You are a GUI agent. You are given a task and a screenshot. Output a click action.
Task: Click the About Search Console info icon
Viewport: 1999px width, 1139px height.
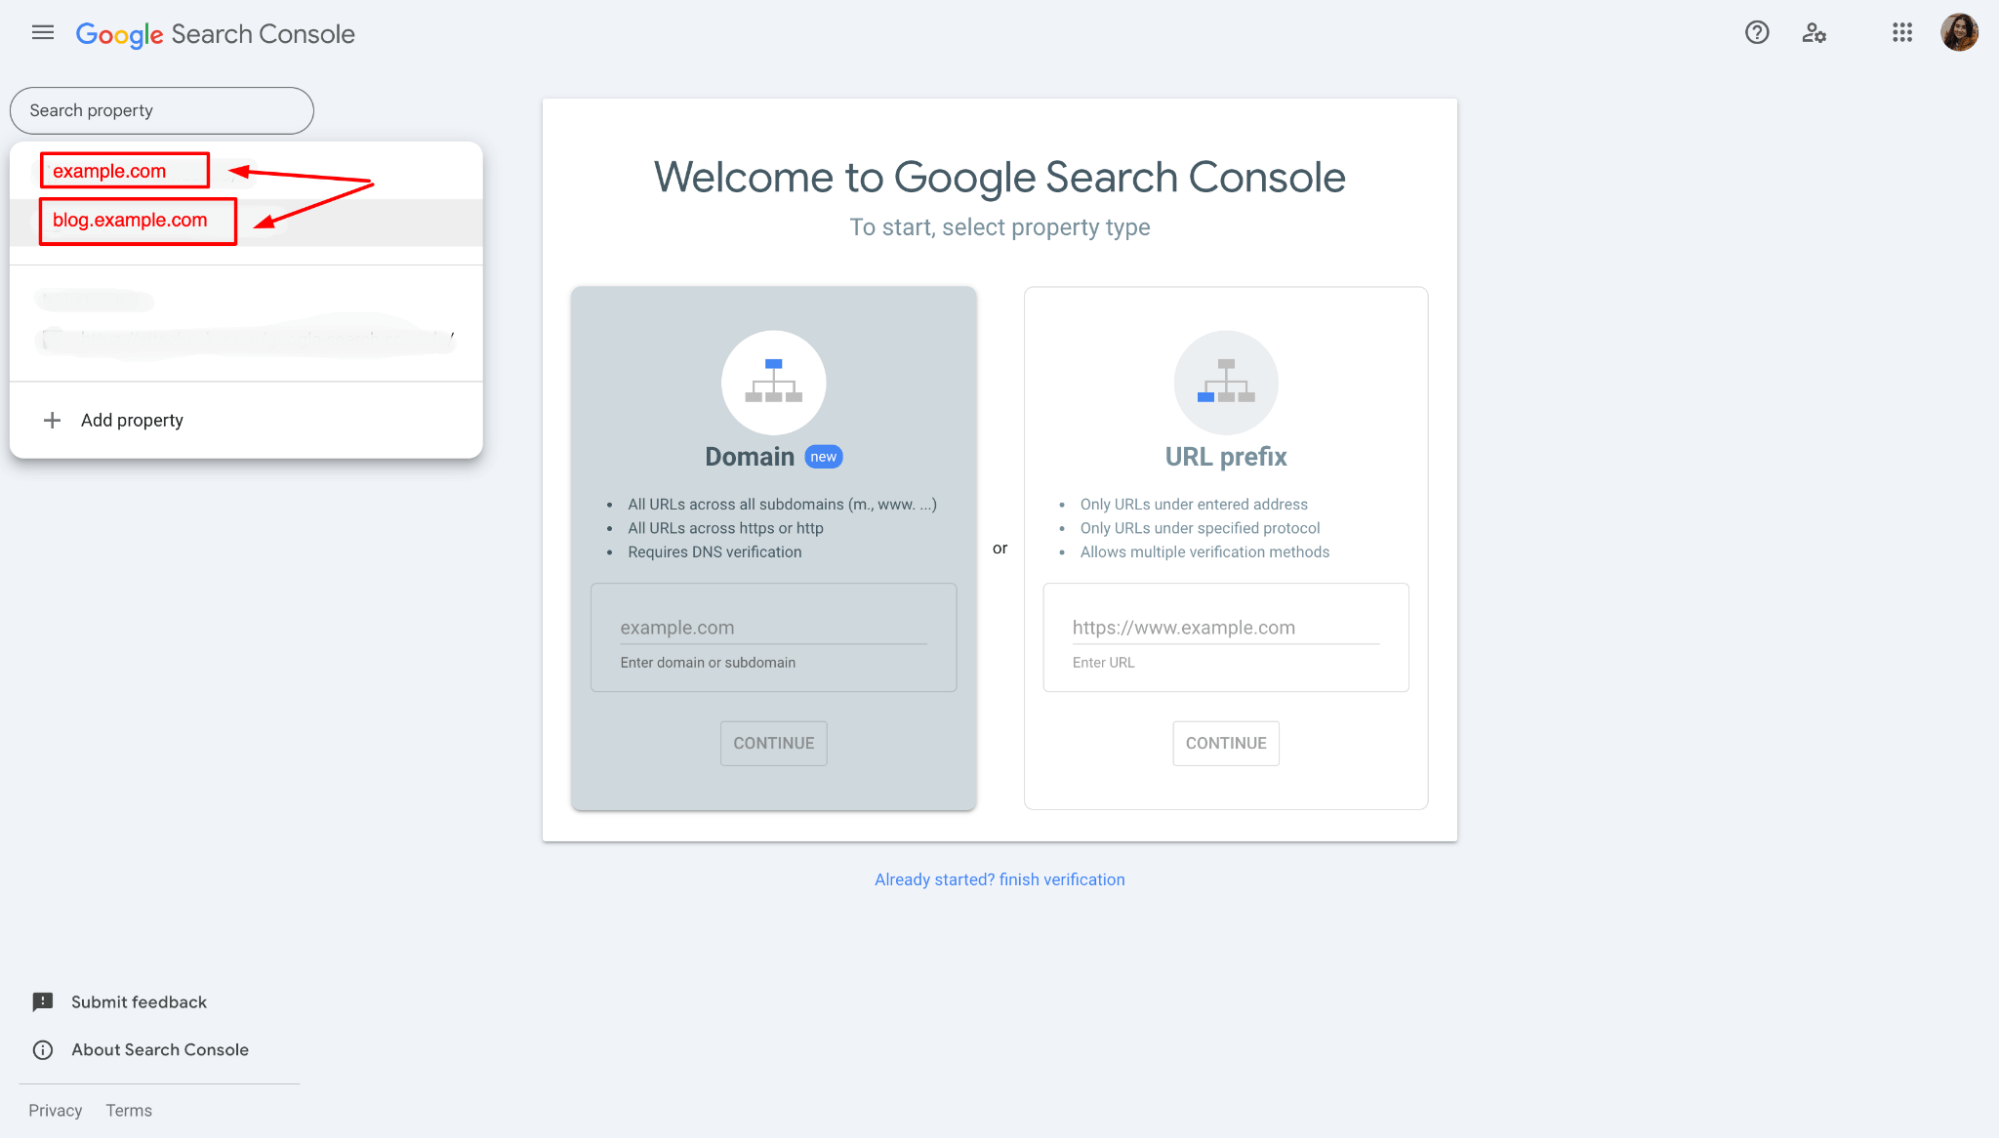[x=42, y=1050]
